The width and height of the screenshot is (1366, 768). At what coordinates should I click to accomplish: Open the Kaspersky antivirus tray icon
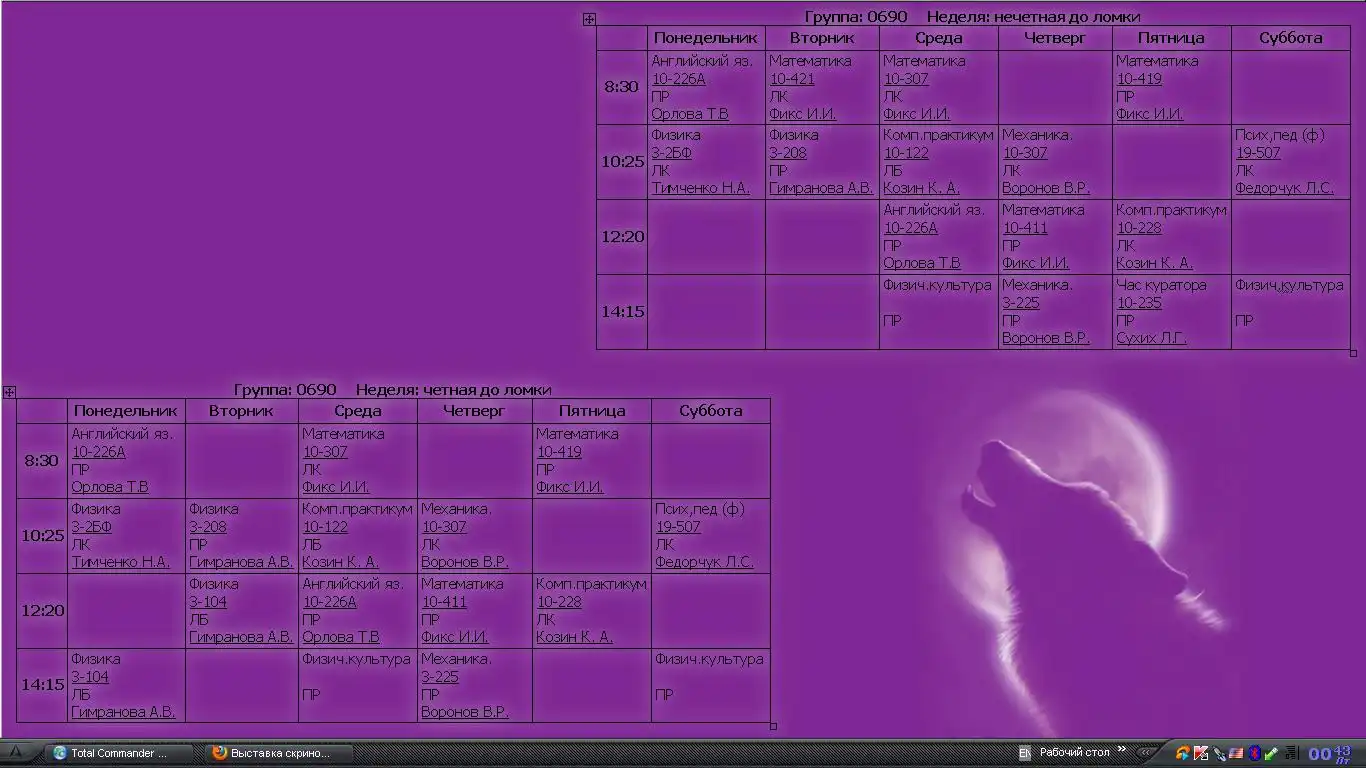(1201, 753)
